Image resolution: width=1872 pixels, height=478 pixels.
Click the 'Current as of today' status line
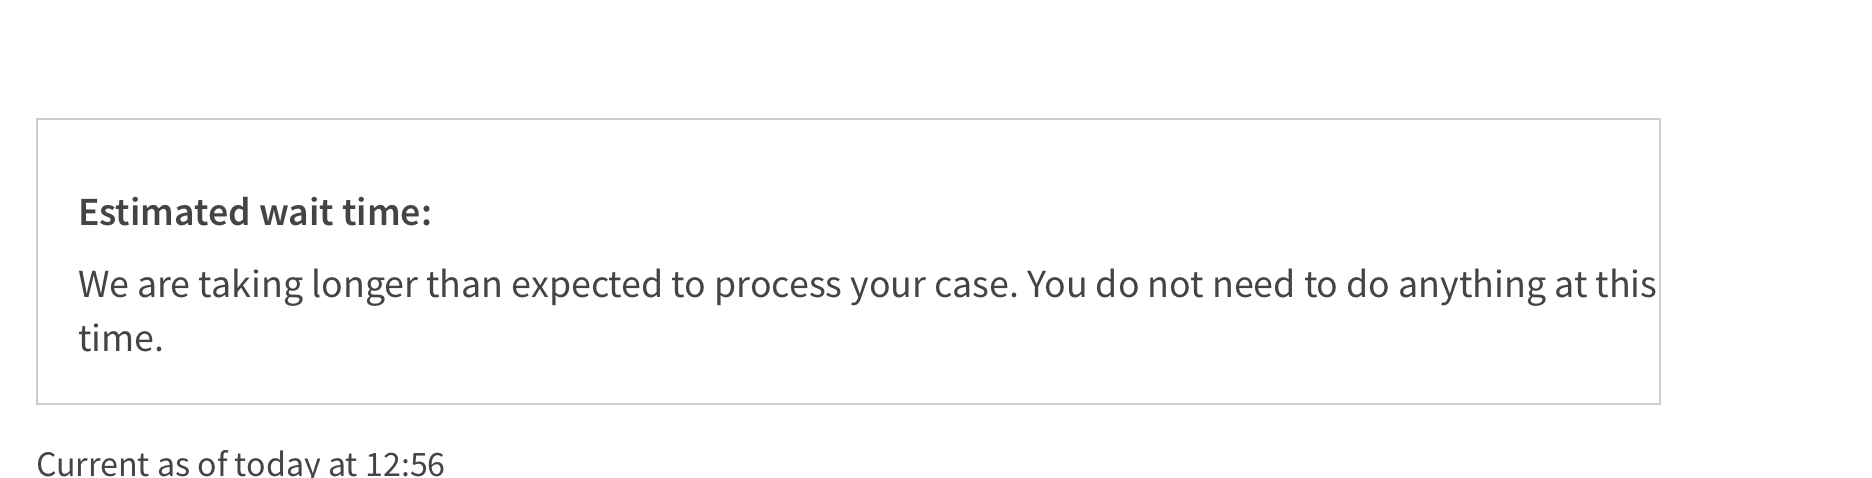(x=240, y=463)
